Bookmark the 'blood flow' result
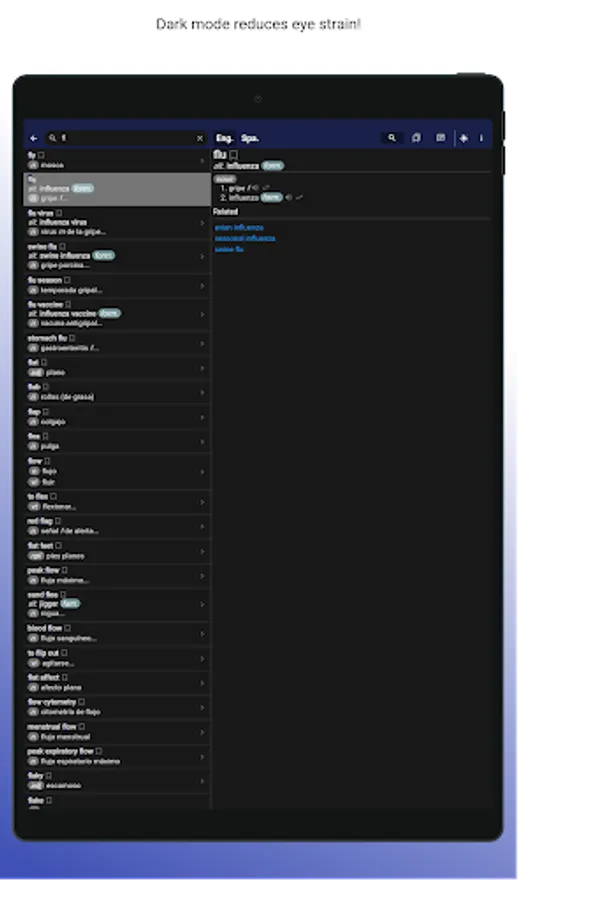 click(67, 628)
